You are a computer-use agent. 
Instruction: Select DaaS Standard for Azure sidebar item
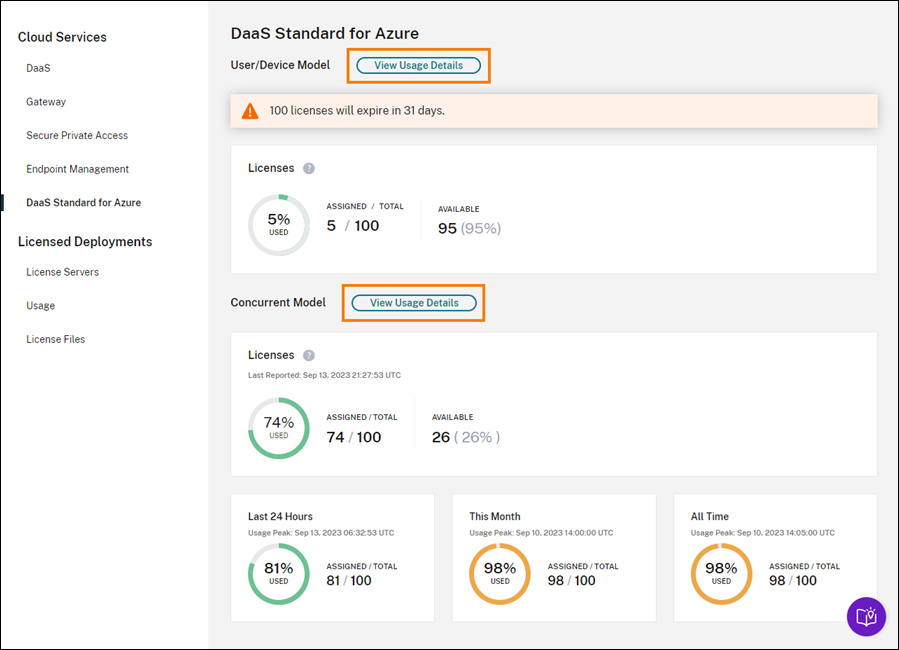[83, 202]
